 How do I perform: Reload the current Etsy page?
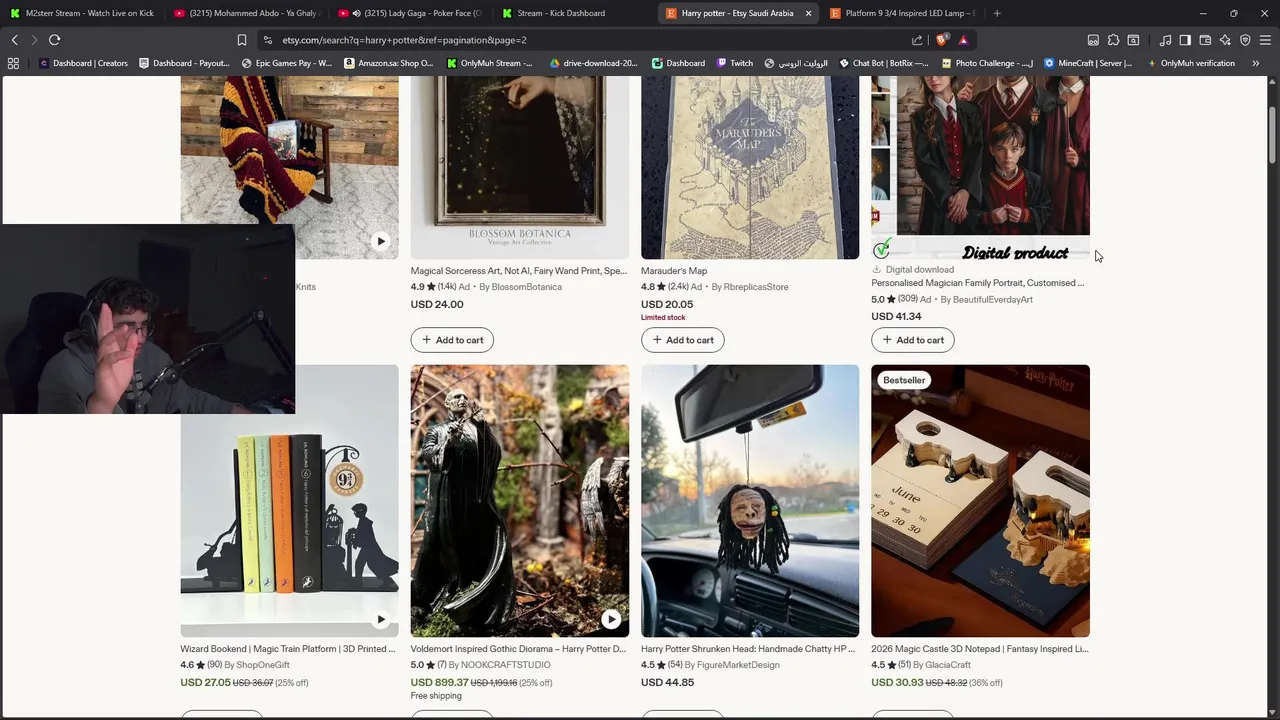(54, 40)
